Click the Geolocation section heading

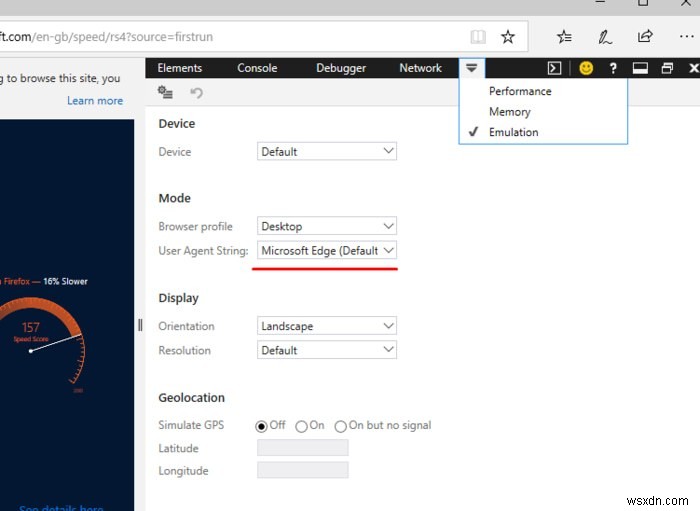click(192, 398)
